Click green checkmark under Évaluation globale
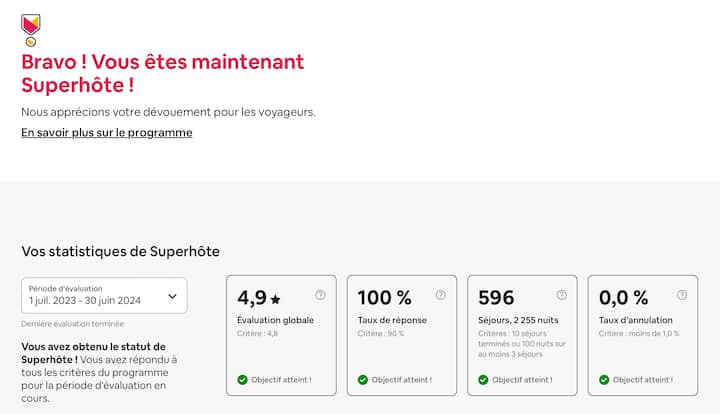The height and width of the screenshot is (414, 720). tap(242, 380)
